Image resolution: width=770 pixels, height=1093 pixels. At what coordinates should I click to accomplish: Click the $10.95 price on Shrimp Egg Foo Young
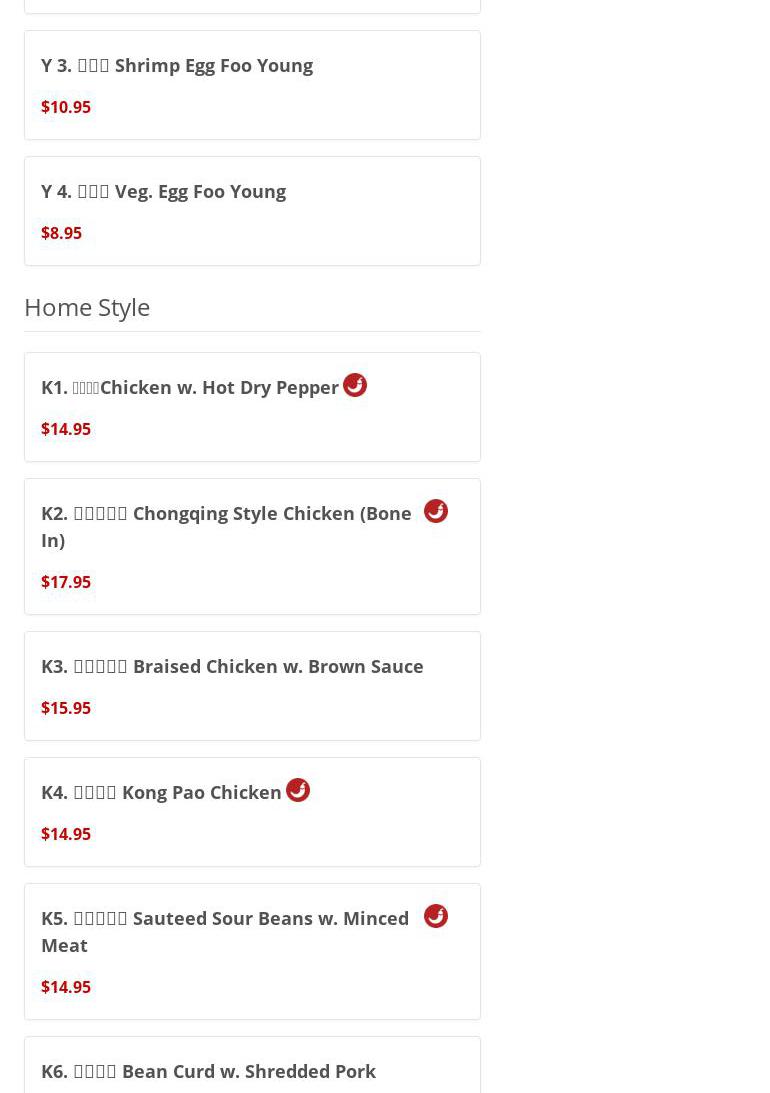click(66, 107)
